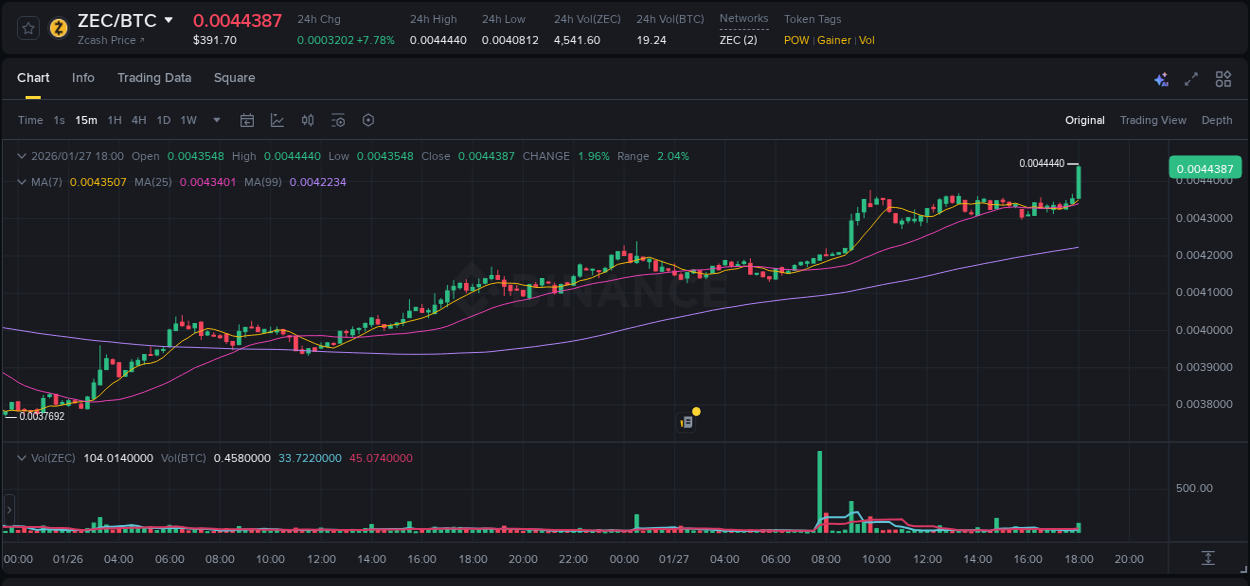Open the ZEC/BTC pair selector dropdown
The image size is (1250, 586).
click(x=168, y=19)
